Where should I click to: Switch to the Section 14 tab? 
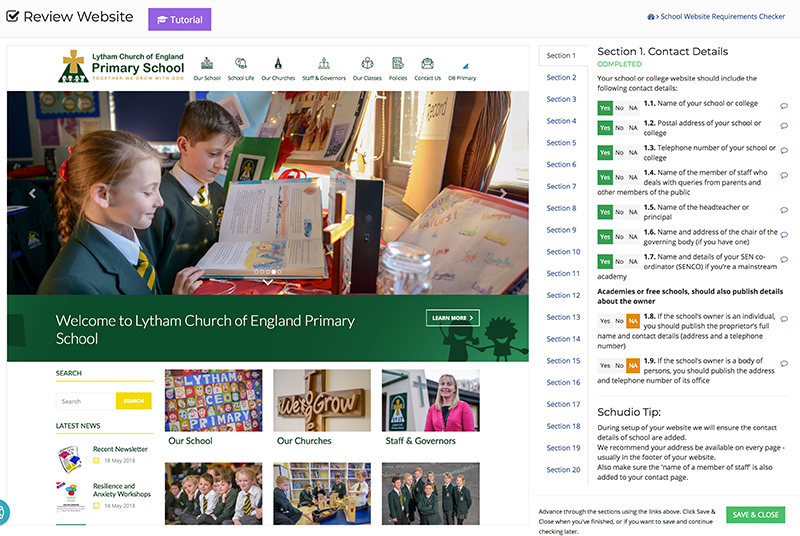[x=563, y=339]
